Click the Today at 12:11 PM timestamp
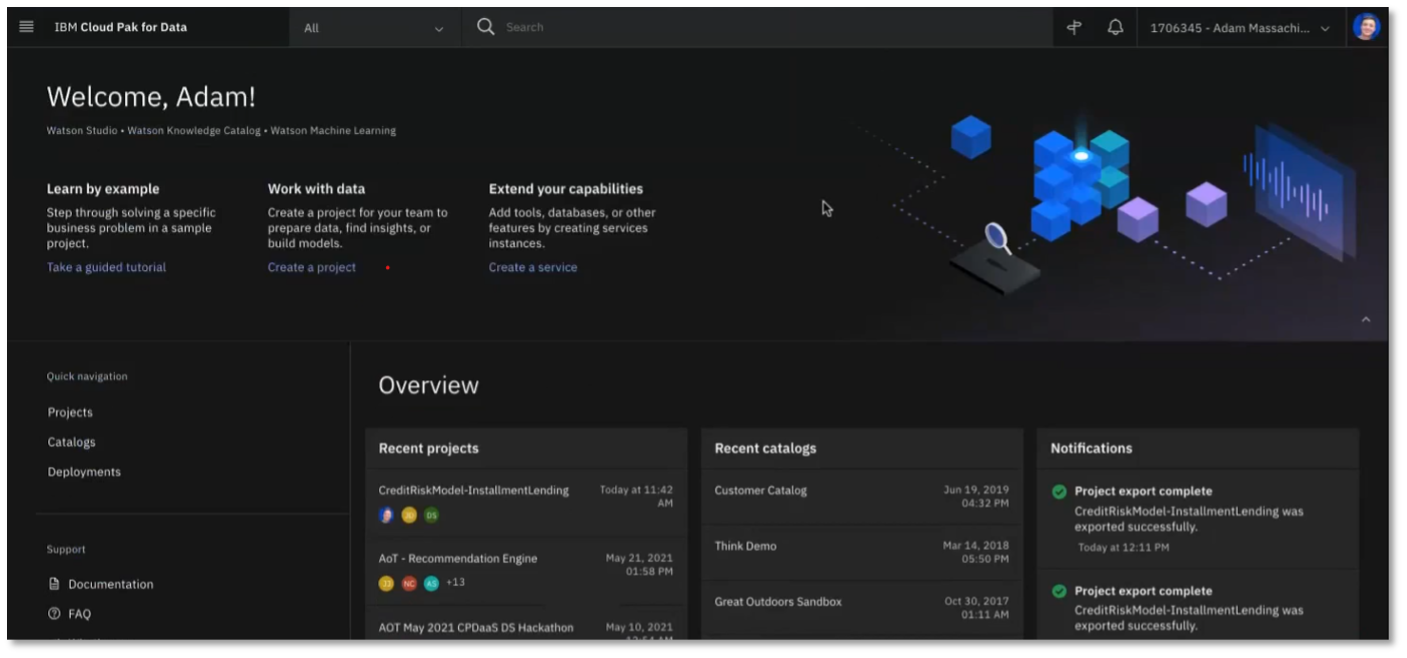This screenshot has height=658, width=1407. [x=1124, y=547]
